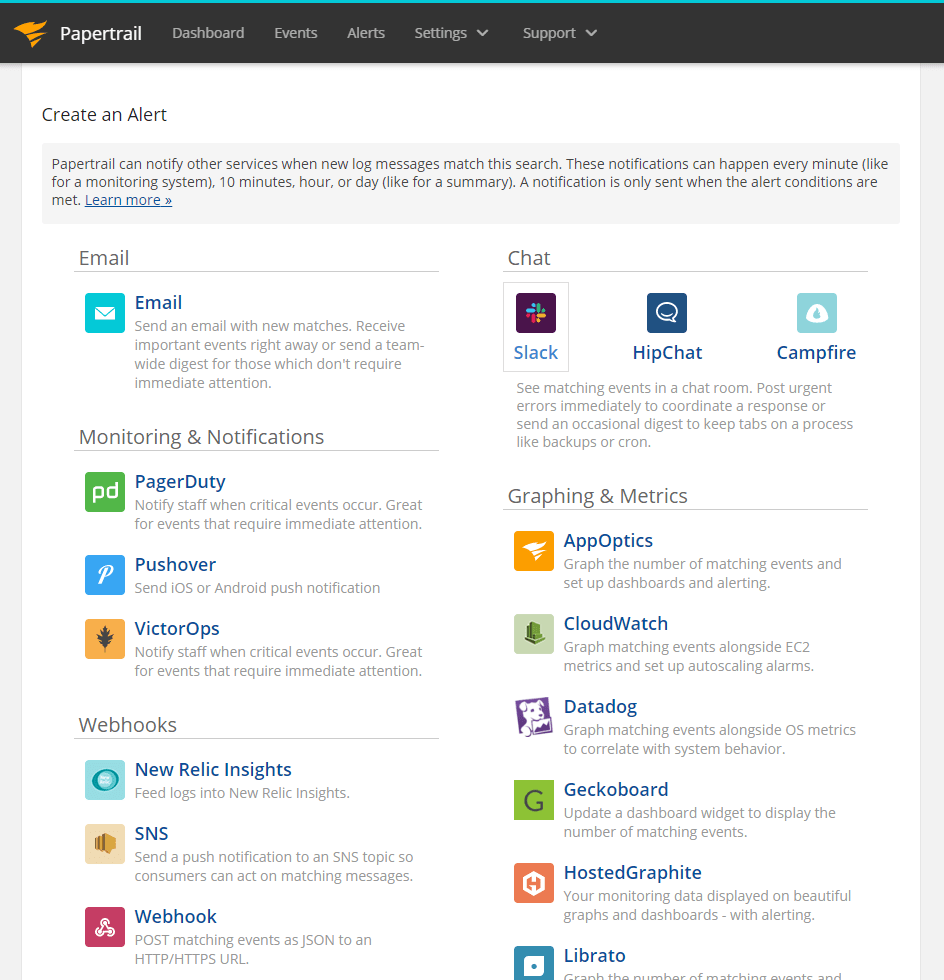
Task: Click the Papertrail brand name
Action: coord(101,33)
